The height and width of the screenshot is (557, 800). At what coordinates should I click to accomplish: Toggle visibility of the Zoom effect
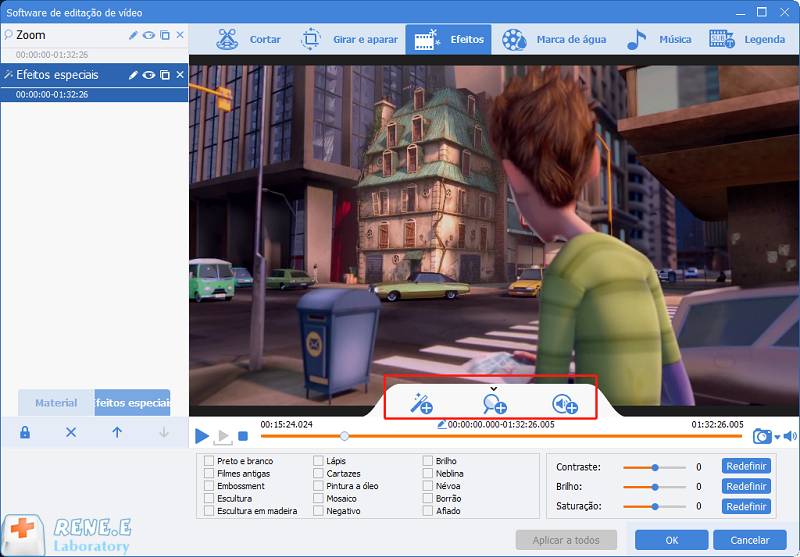click(148, 35)
